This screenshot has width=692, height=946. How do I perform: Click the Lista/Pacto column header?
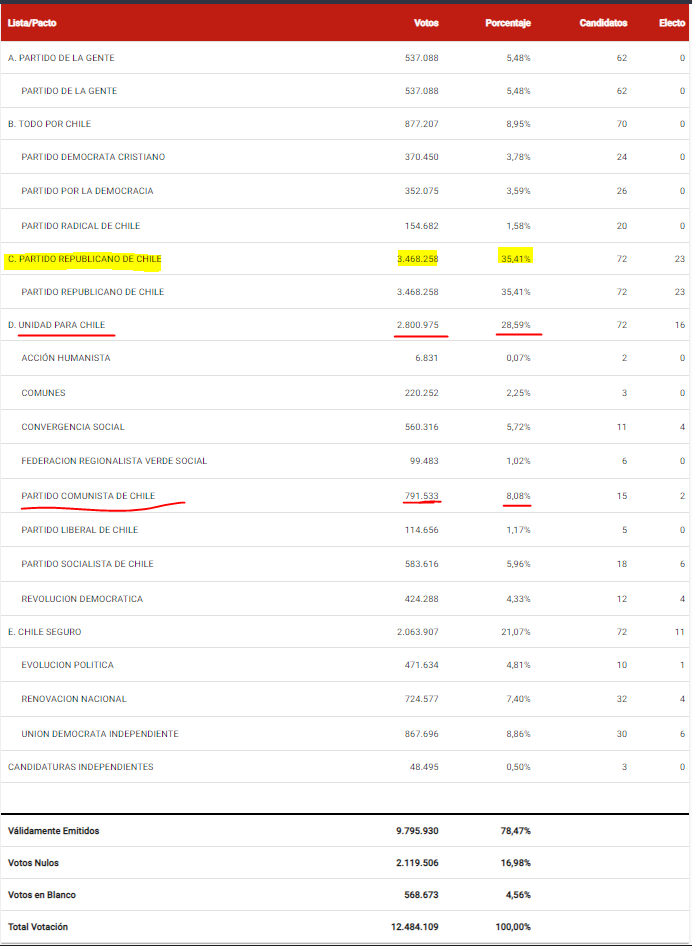tap(32, 24)
